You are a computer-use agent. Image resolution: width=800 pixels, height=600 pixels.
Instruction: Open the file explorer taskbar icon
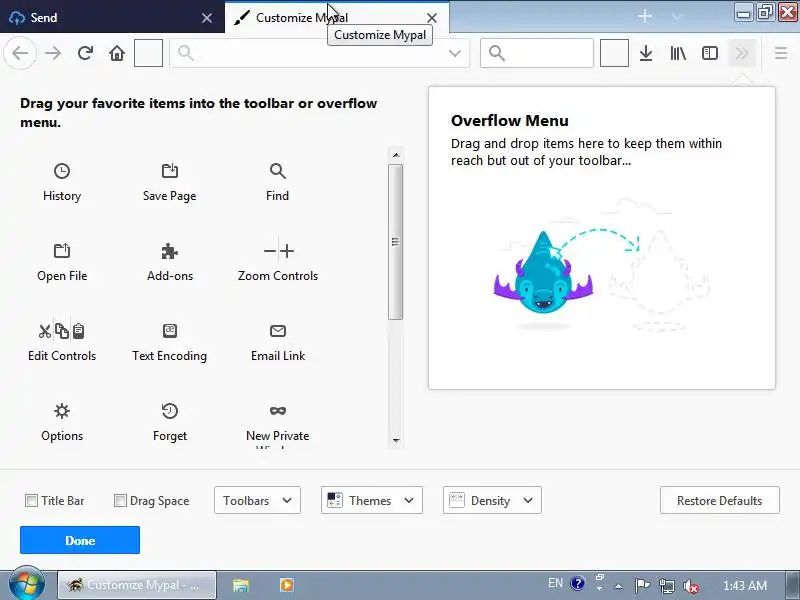241,585
